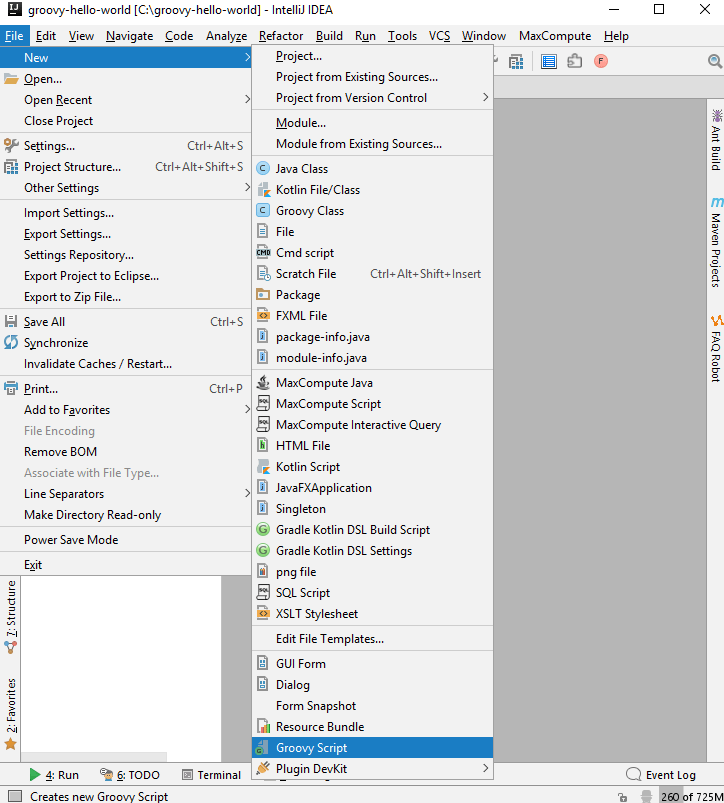Viewport: 724px width, 803px height.
Task: Click the MaxCompute Script icon
Action: point(263,404)
